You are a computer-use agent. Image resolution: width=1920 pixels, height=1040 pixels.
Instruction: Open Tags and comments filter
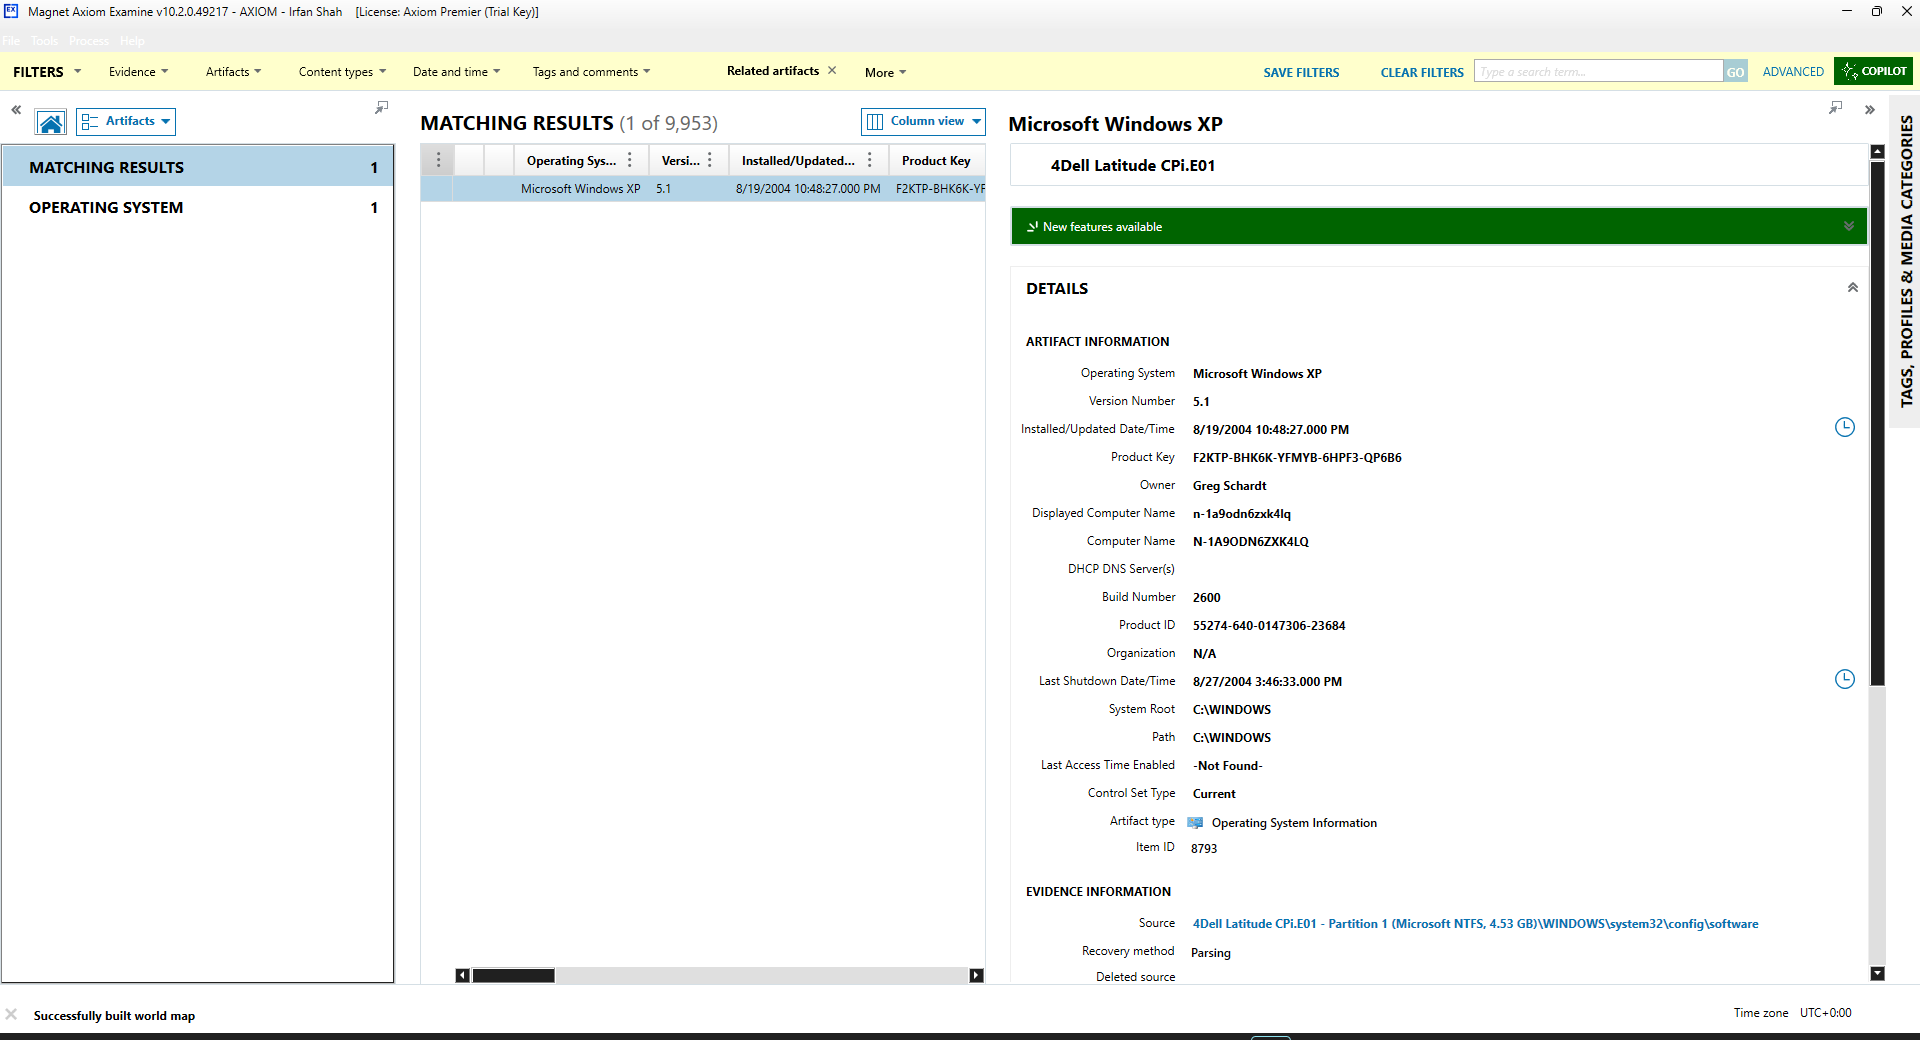tap(591, 72)
